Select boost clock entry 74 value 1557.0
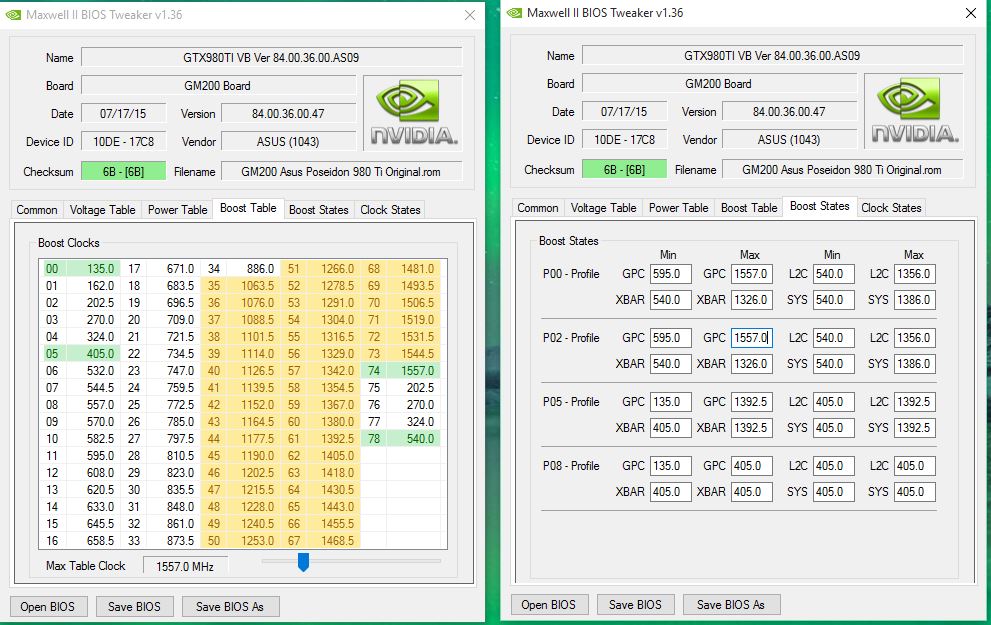This screenshot has width=991, height=625. (x=413, y=371)
